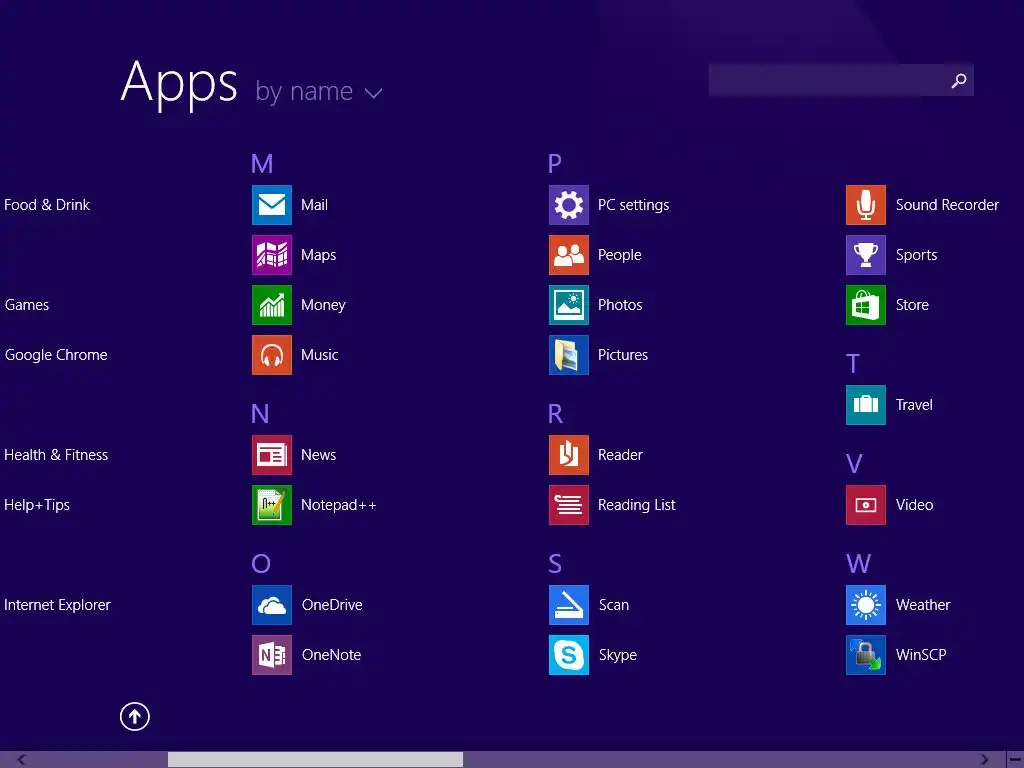Click the 'WinSCP' text label
Viewport: 1024px width, 768px height.
921,655
